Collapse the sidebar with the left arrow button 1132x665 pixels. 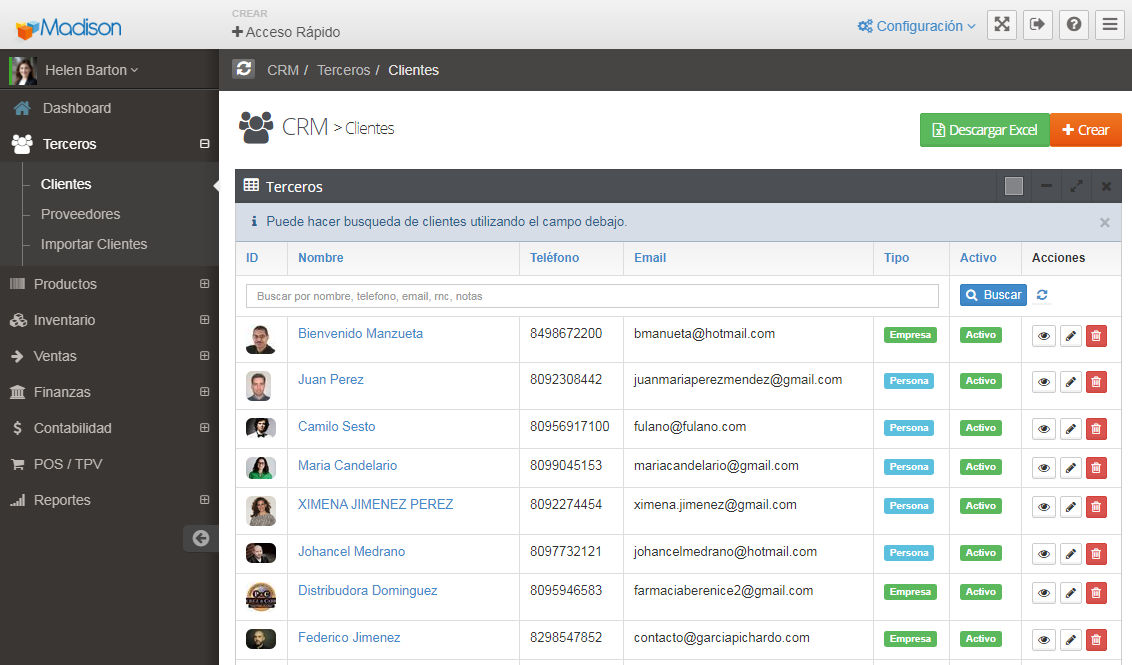[x=200, y=538]
